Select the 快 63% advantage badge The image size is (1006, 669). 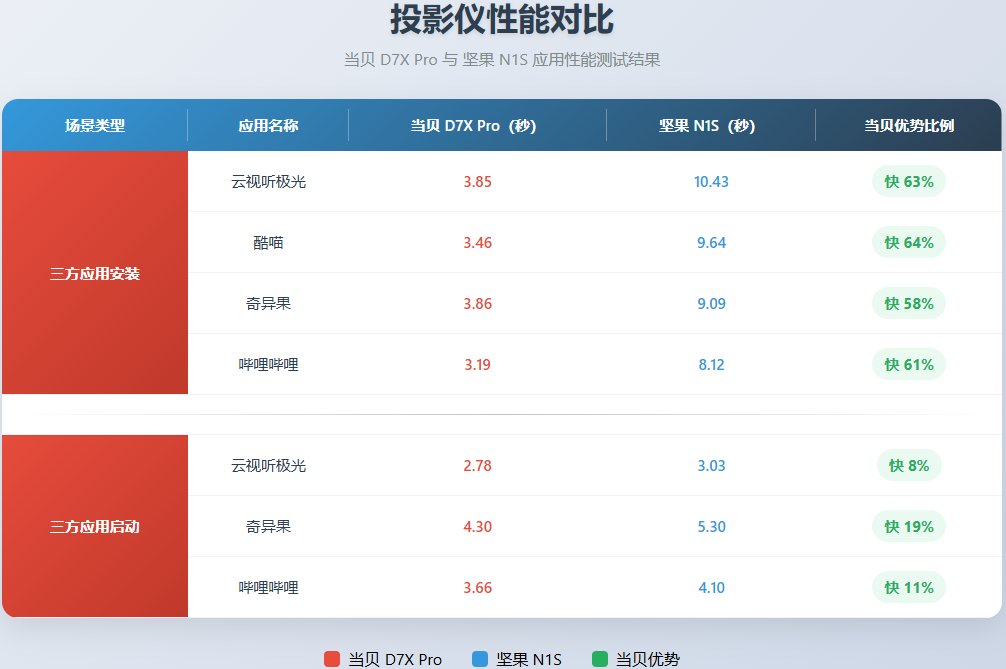click(908, 182)
